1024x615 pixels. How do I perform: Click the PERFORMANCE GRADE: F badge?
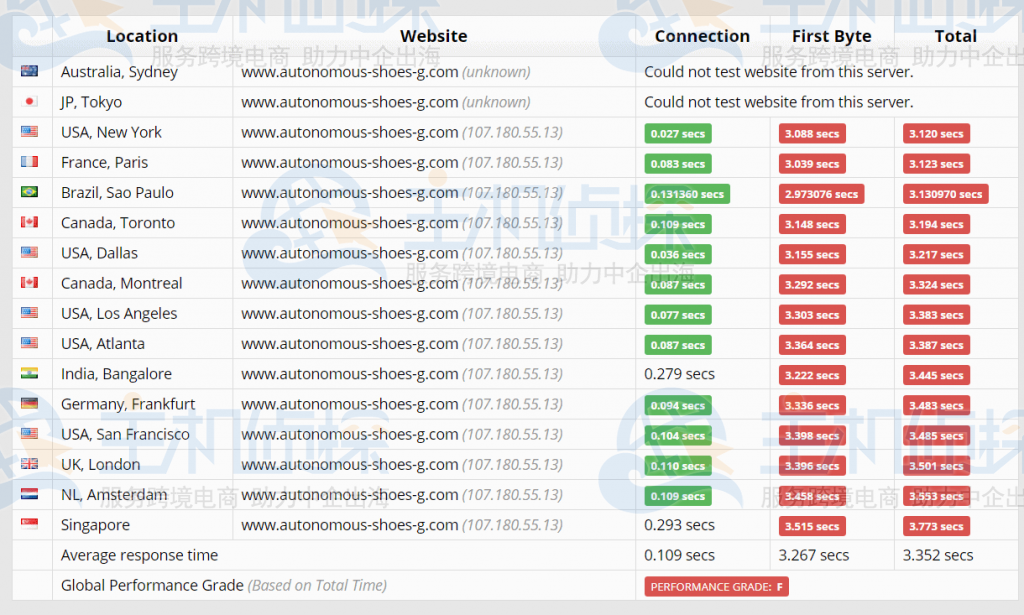click(x=715, y=586)
